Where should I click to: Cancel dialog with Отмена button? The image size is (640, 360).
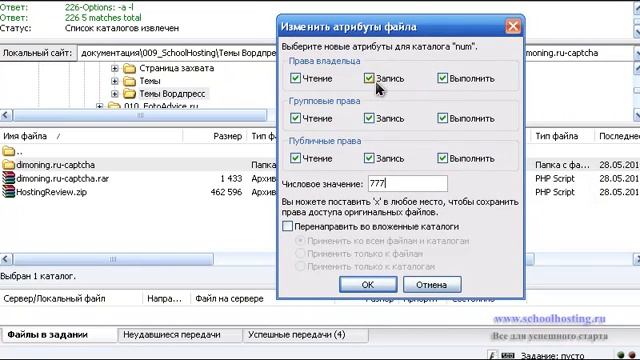click(x=432, y=284)
